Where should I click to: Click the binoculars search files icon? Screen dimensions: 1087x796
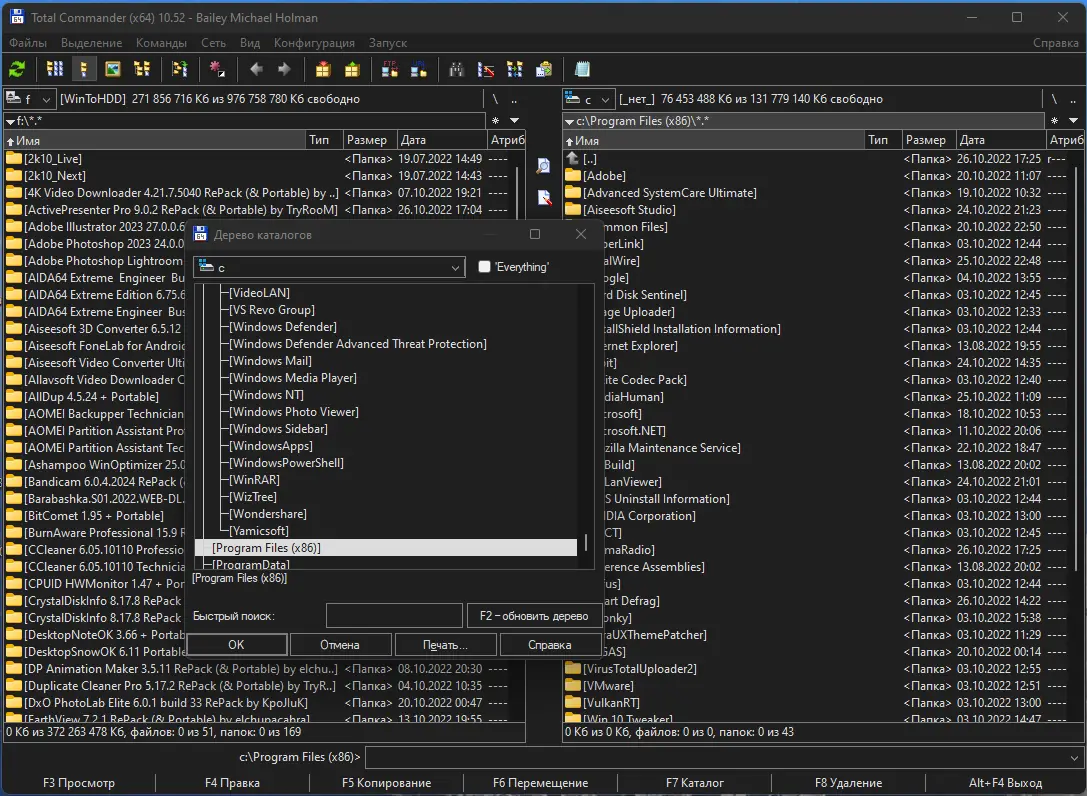[456, 69]
